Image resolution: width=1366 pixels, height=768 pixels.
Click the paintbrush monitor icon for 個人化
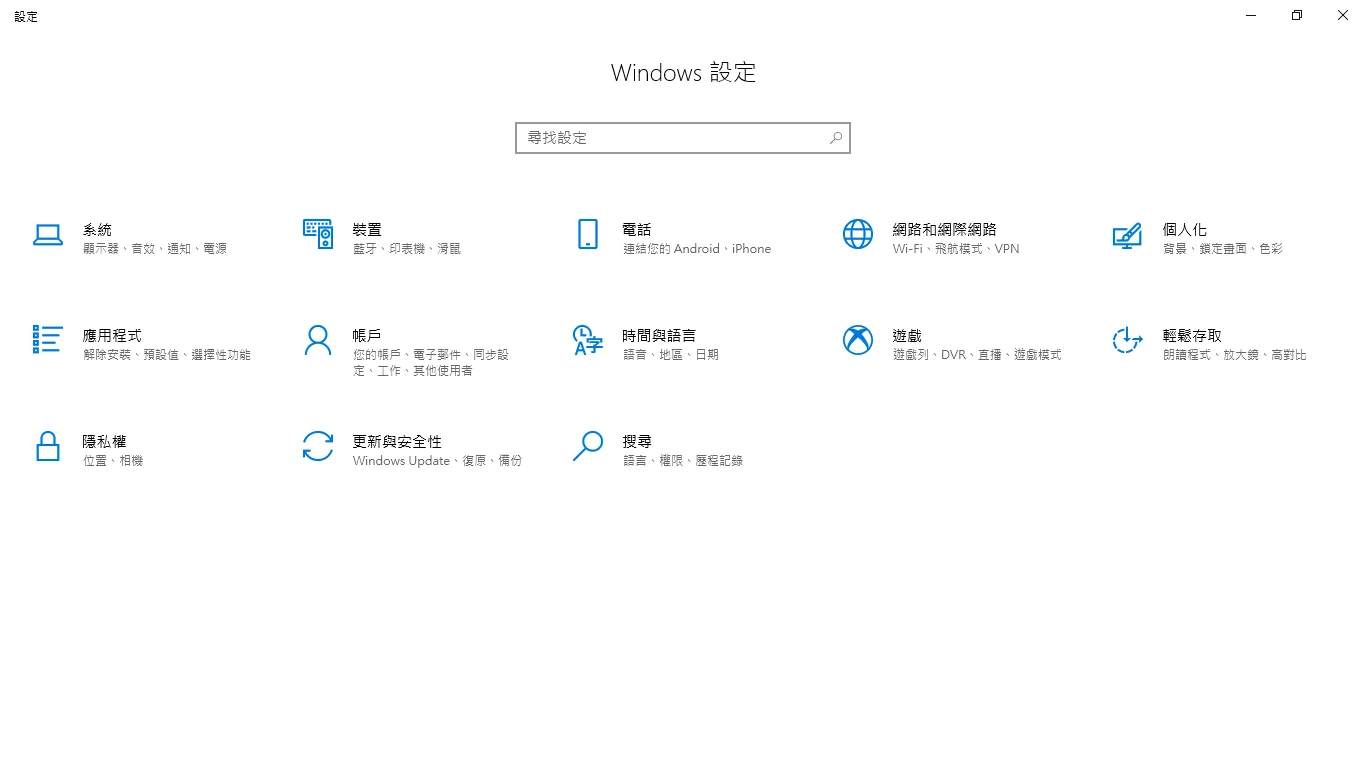pyautogui.click(x=1127, y=235)
